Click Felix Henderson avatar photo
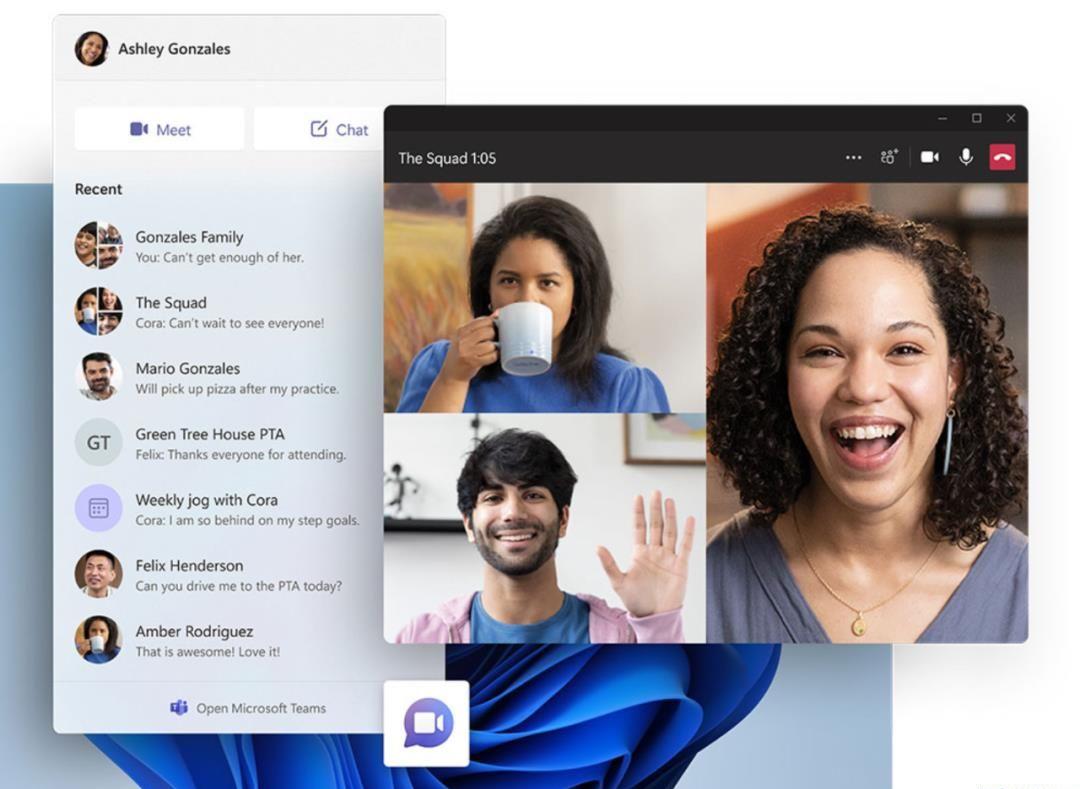 click(98, 574)
